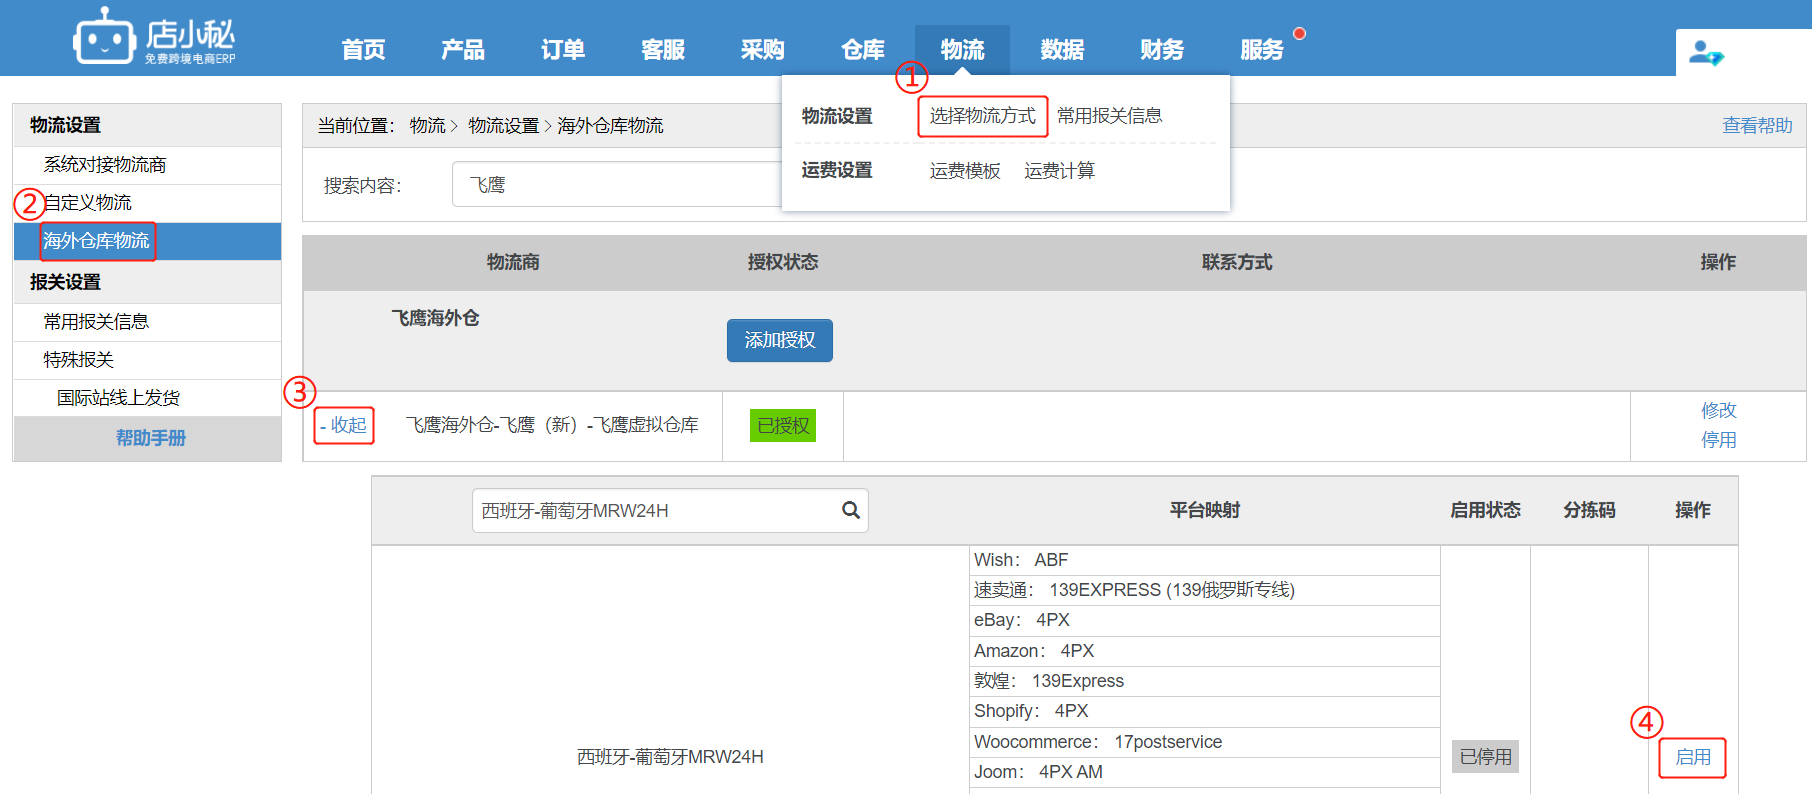Select 常用报关信息 in the dropdown menu

[1110, 116]
